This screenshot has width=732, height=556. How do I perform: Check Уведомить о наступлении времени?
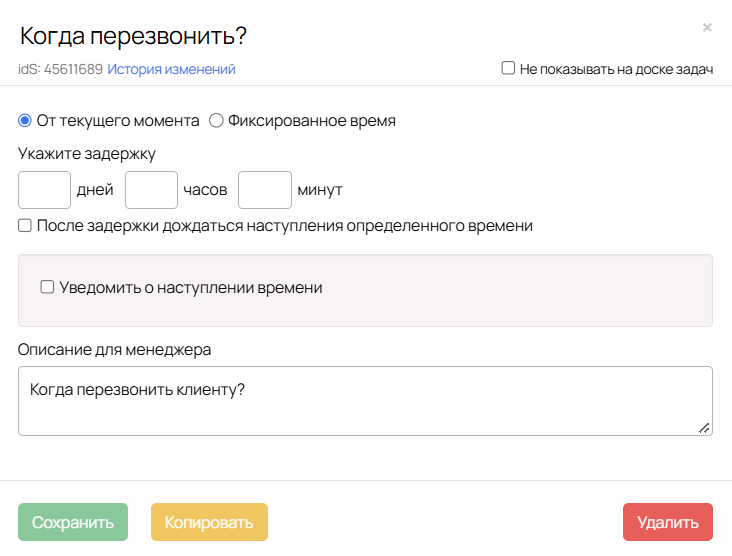point(47,287)
